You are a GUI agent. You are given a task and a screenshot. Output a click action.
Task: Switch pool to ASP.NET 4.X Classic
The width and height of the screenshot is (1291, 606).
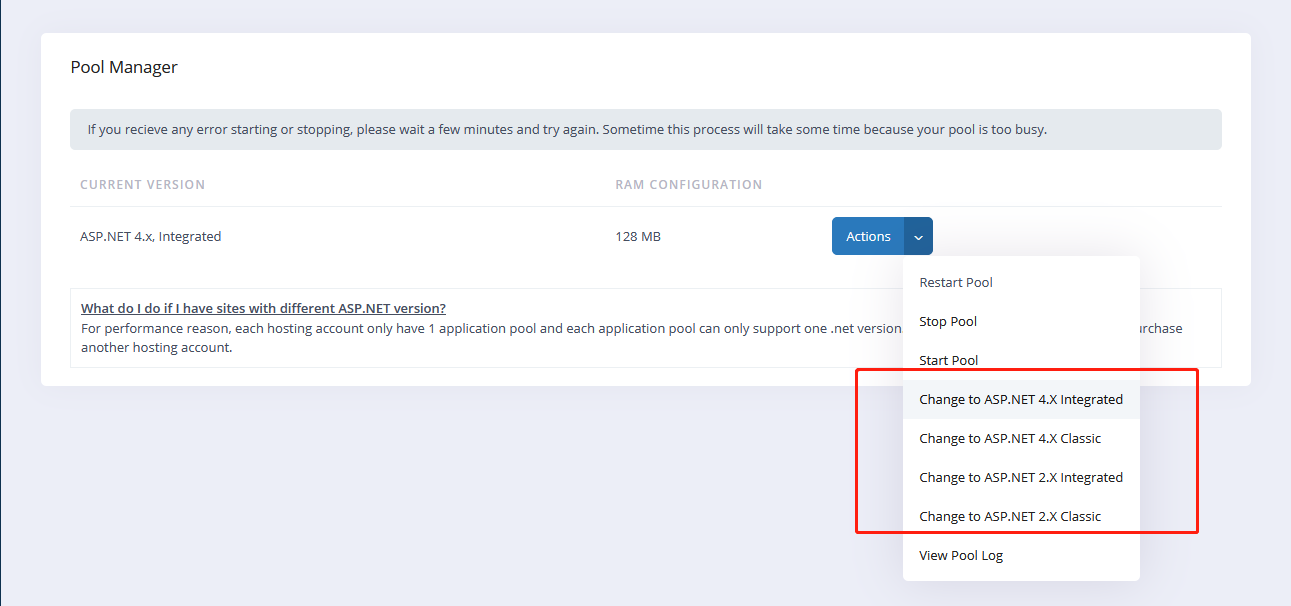(x=1009, y=438)
